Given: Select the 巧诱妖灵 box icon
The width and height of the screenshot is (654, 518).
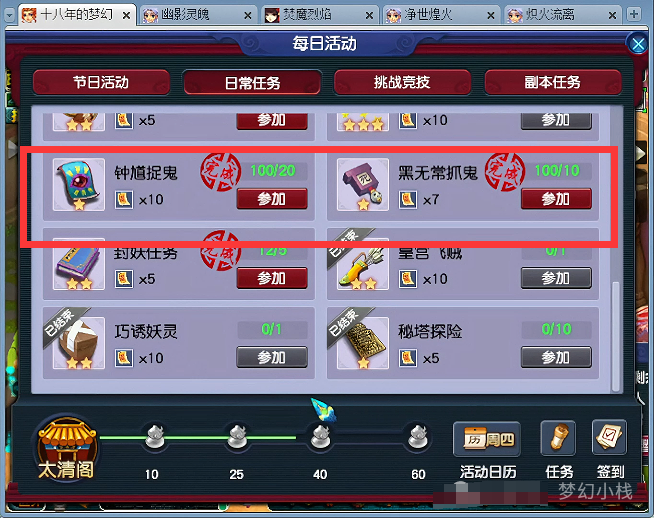Looking at the screenshot, I should 79,343.
